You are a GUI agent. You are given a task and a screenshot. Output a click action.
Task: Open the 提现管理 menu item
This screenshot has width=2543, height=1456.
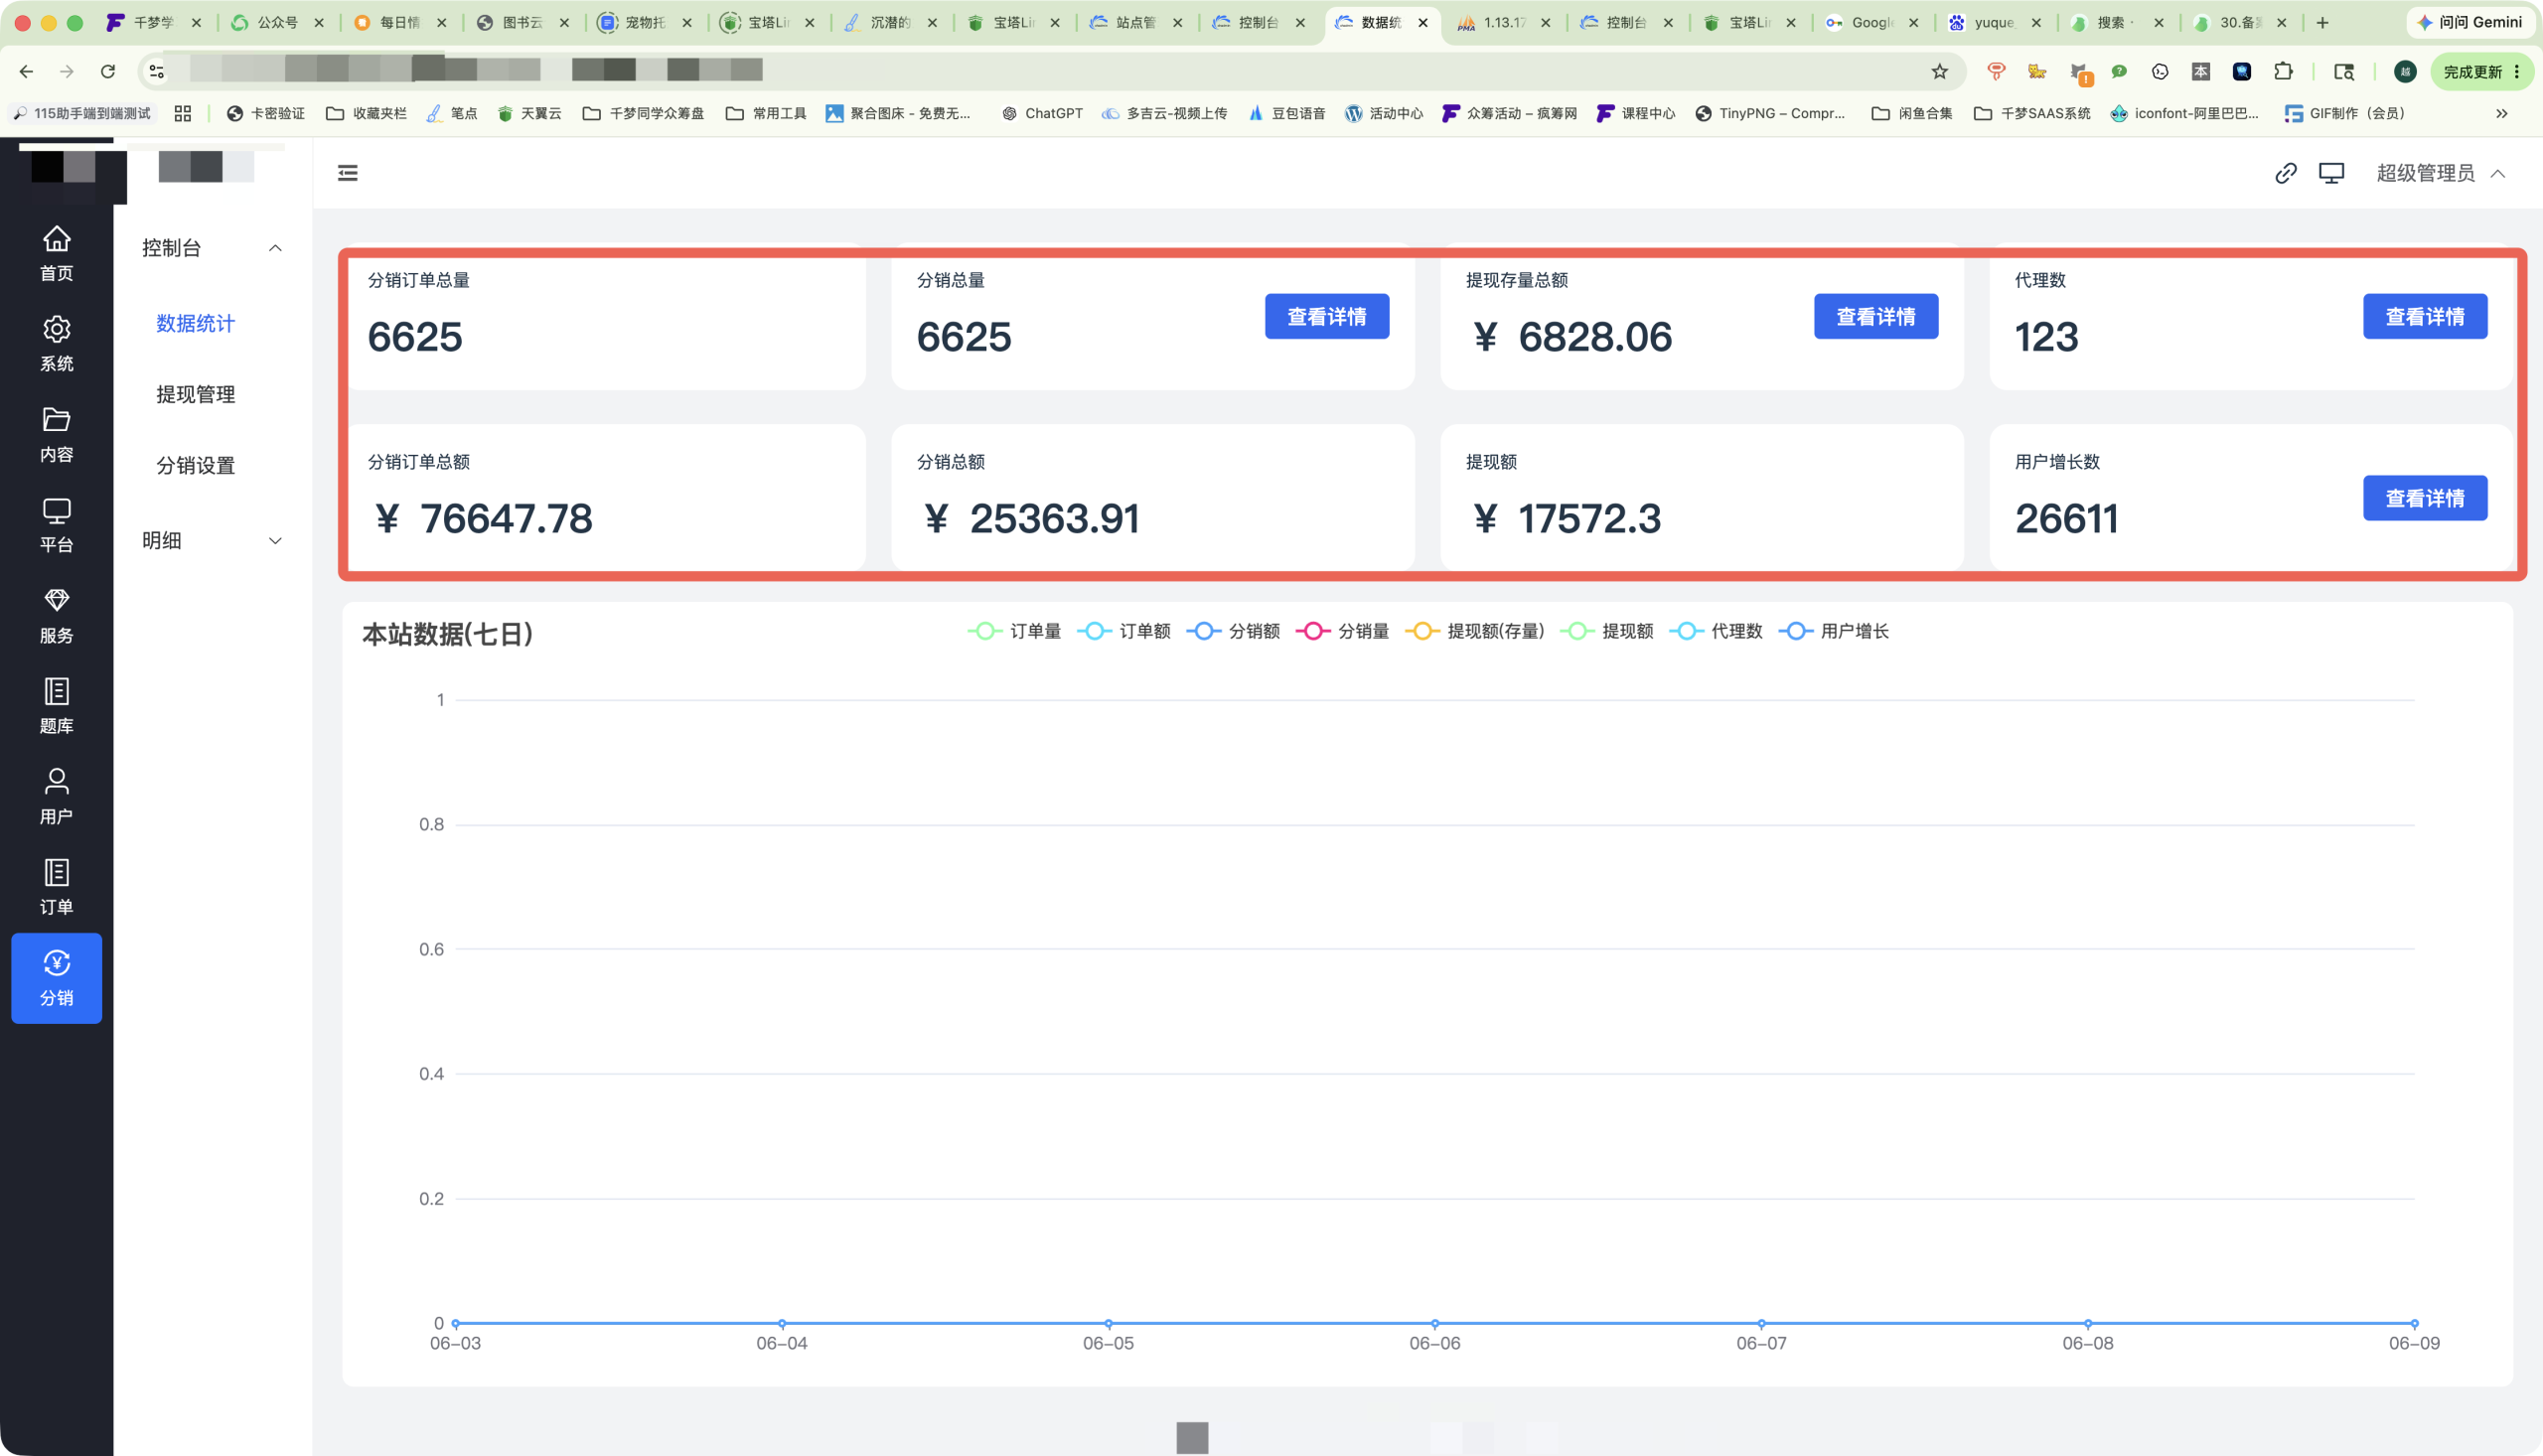196,394
